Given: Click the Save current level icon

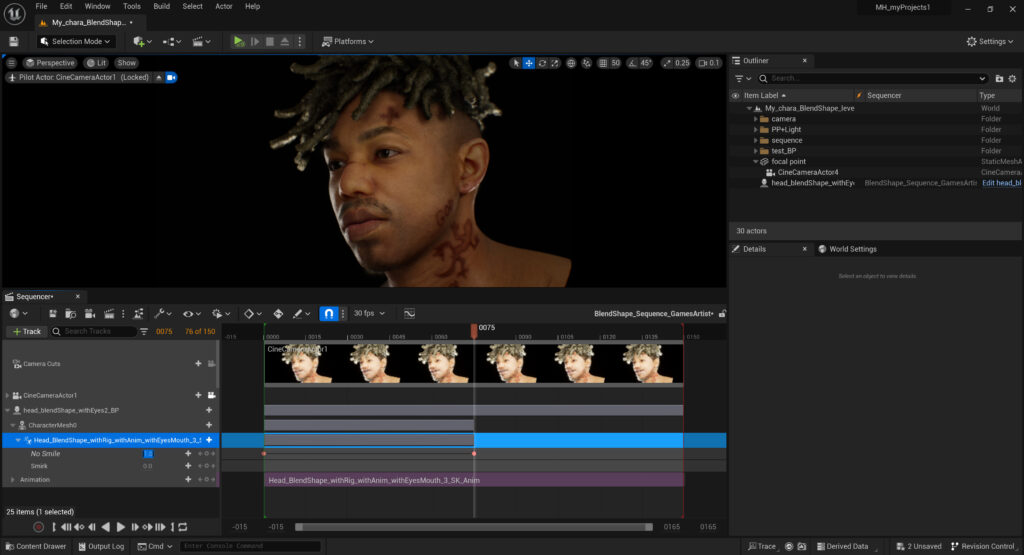Looking at the screenshot, I should tap(13, 41).
